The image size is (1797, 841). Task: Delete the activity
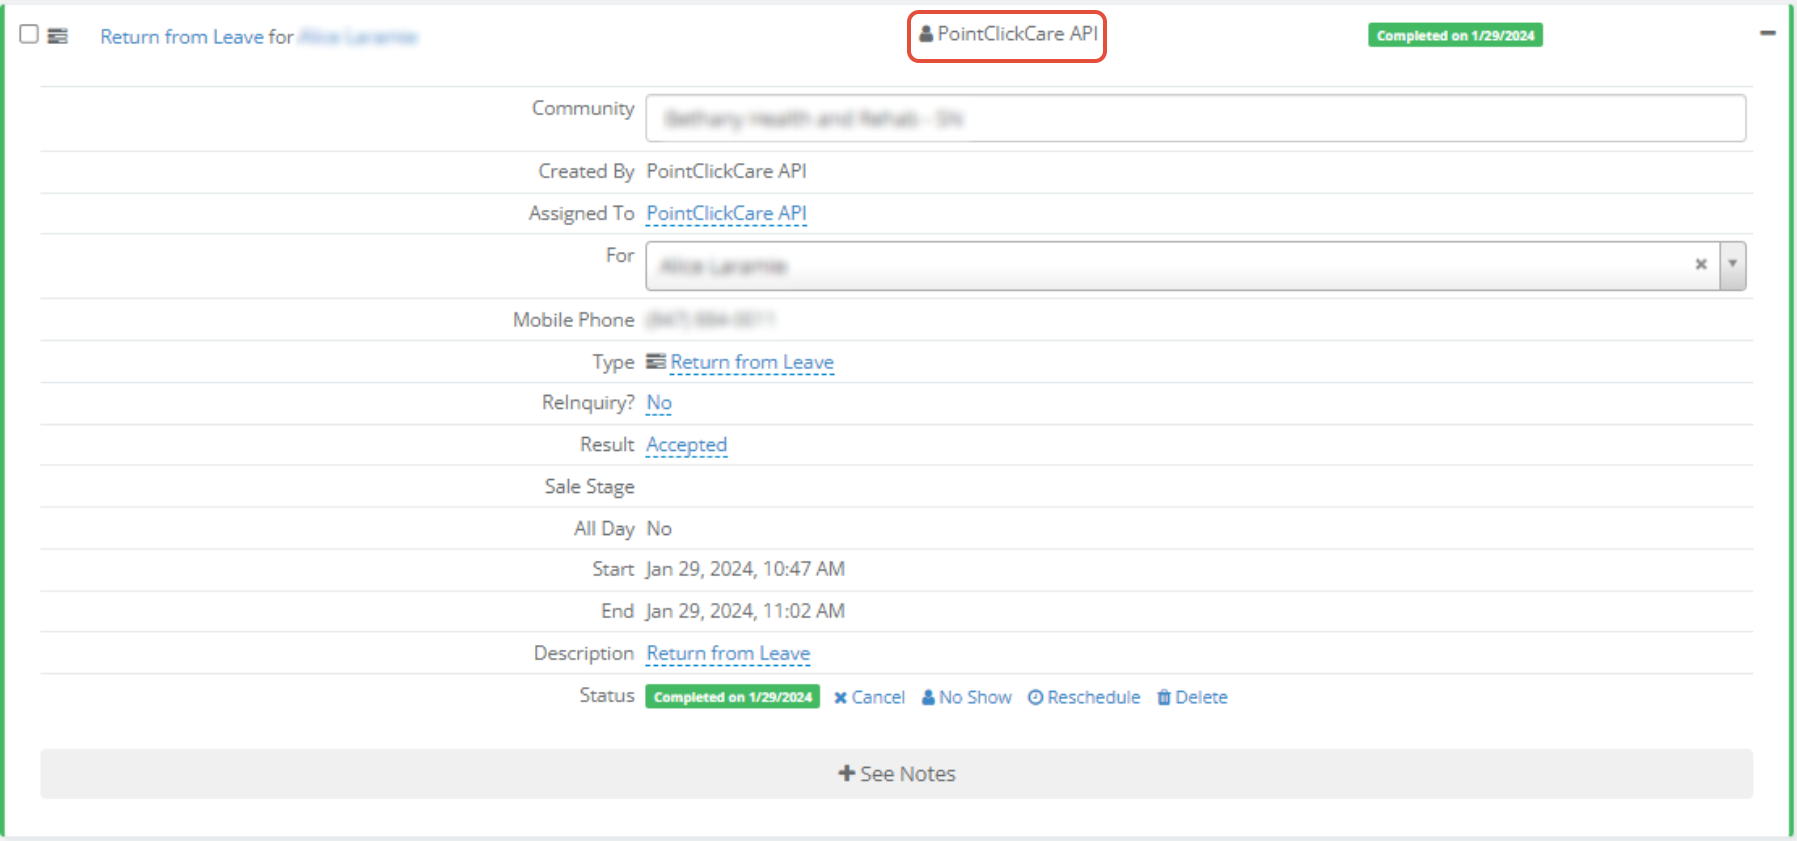point(1201,697)
